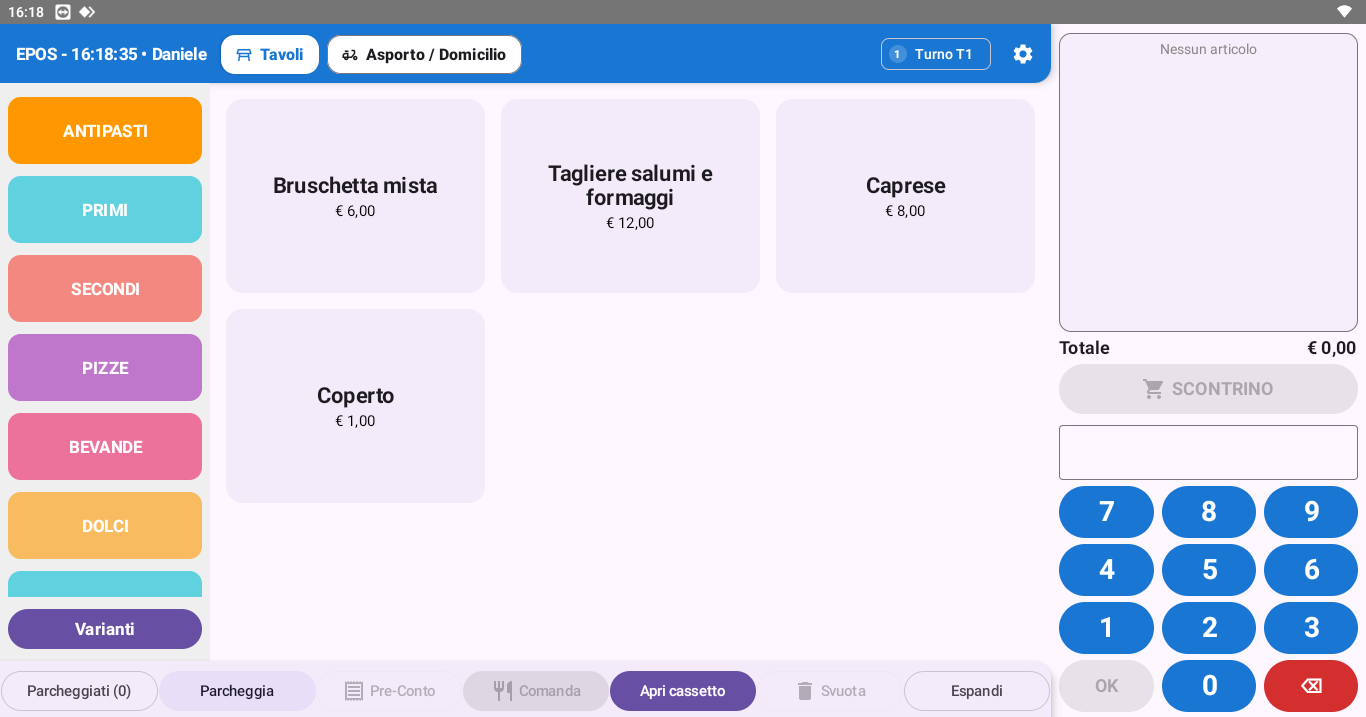Add Tagliere salumi e formaggi item
This screenshot has width=1366, height=717.
(630, 196)
